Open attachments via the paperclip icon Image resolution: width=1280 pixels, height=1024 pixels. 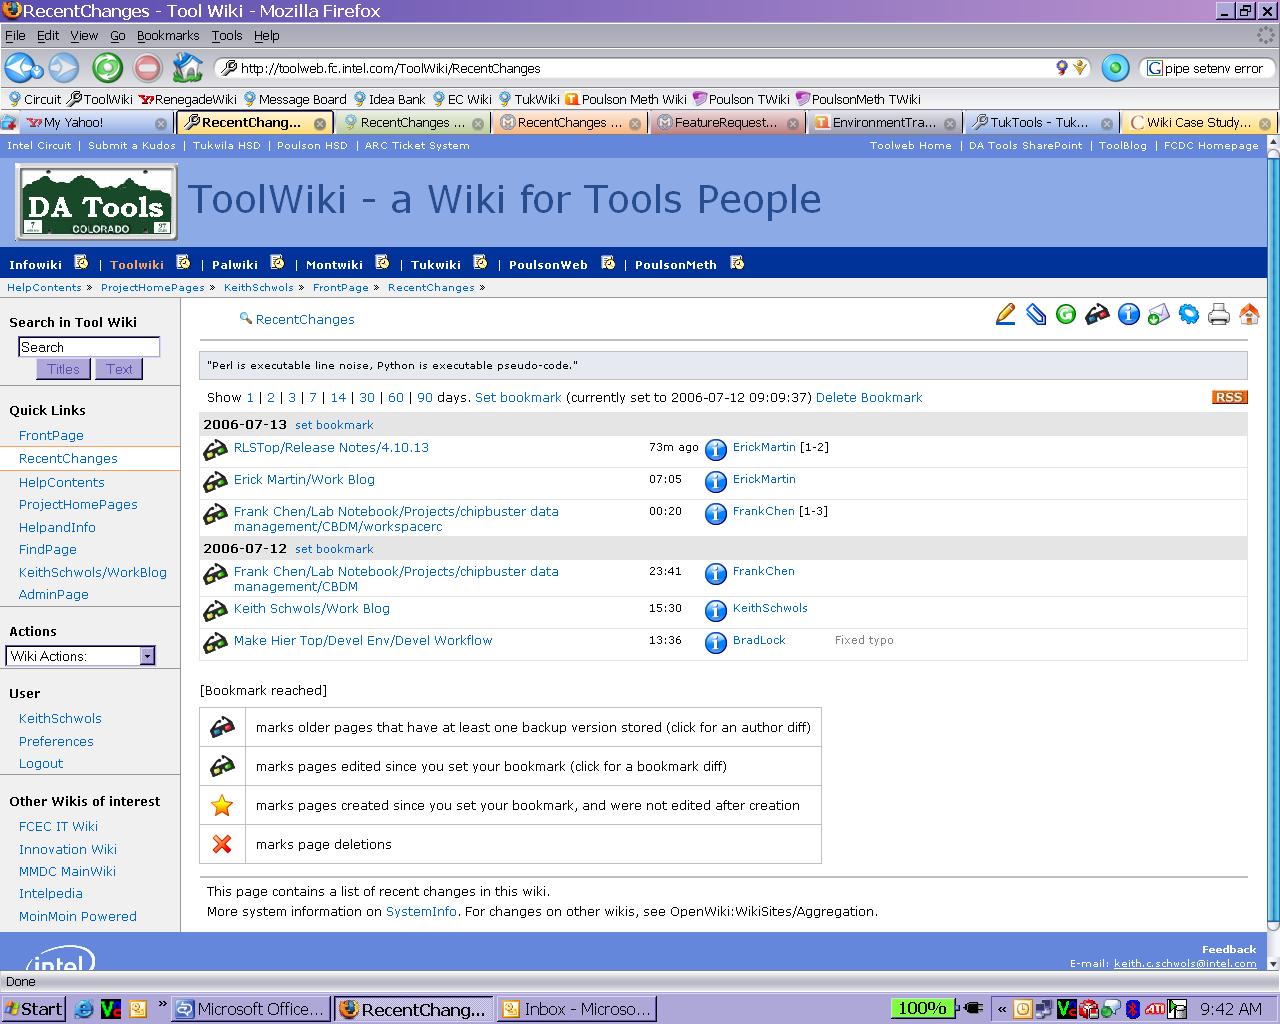point(1036,315)
